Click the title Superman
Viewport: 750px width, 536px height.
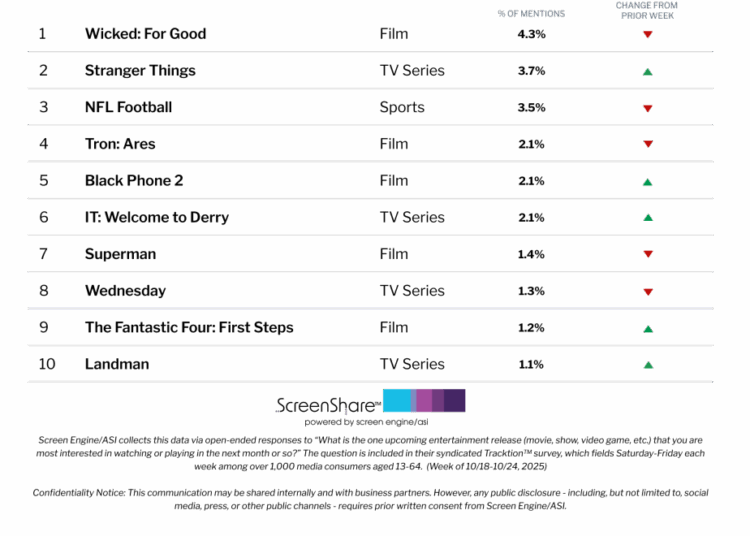(x=121, y=254)
